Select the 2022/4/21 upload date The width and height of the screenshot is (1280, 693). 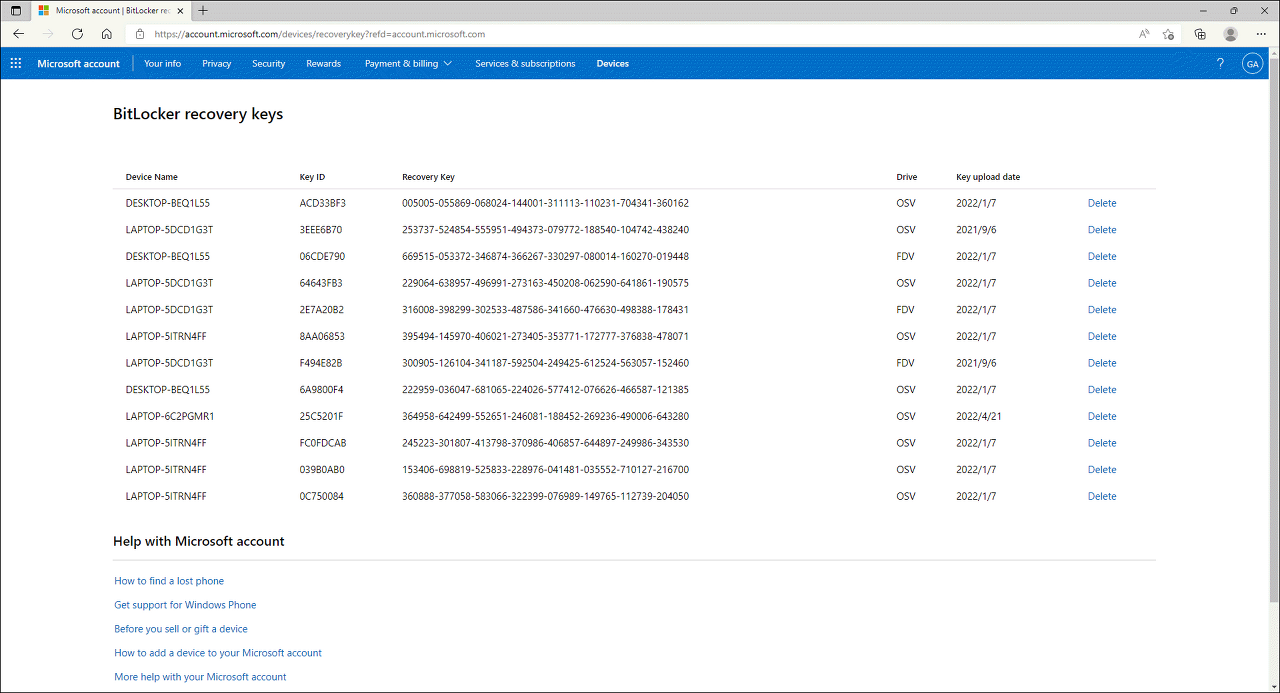pyautogui.click(x=979, y=416)
